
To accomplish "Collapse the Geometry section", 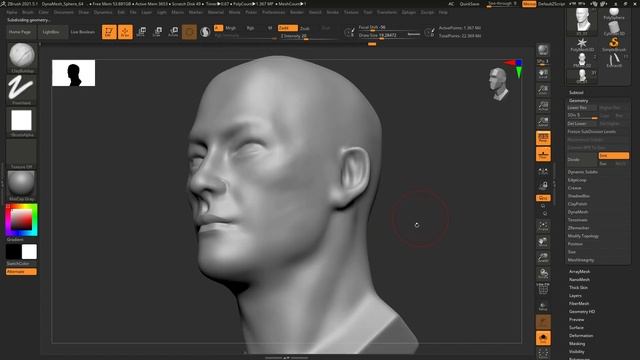I will pyautogui.click(x=578, y=100).
